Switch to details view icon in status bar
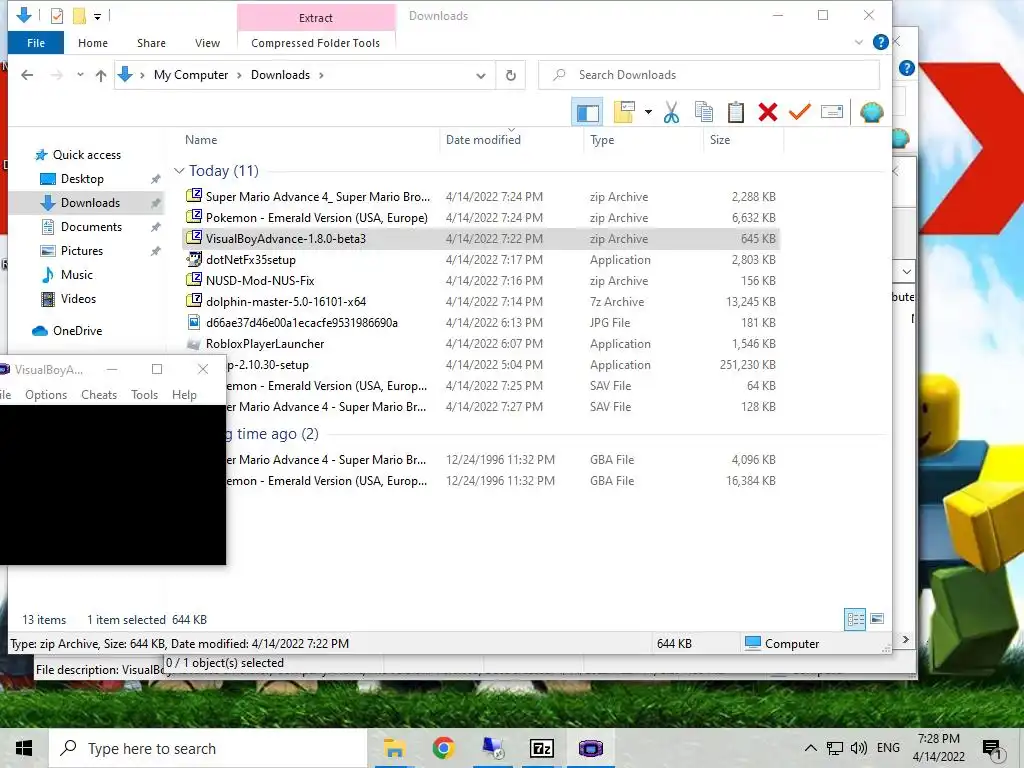The height and width of the screenshot is (768, 1024). [x=855, y=618]
